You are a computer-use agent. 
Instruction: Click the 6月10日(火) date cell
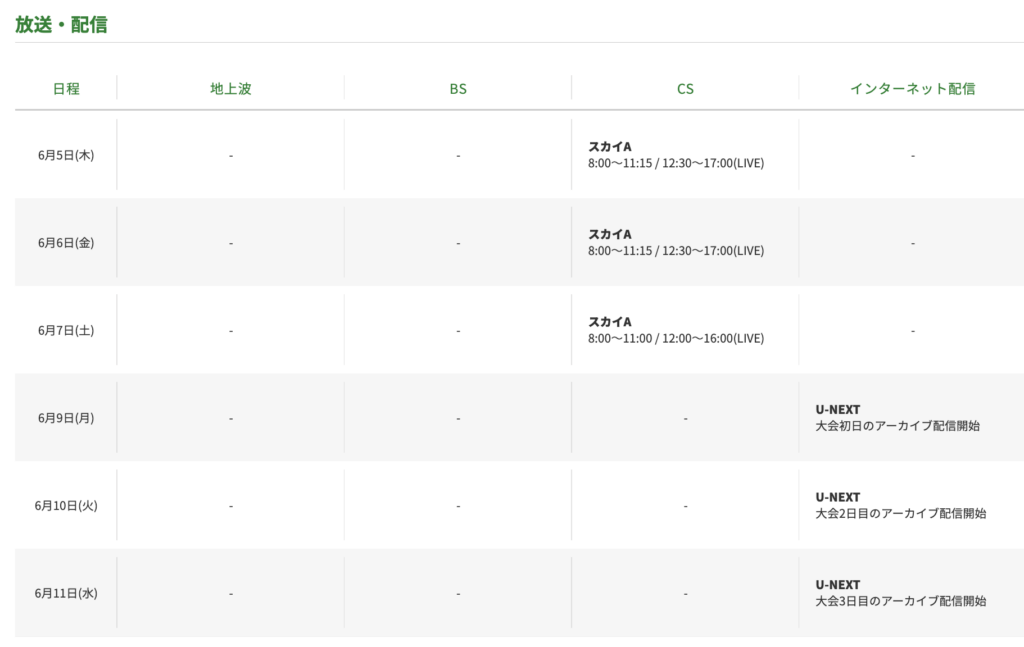coord(66,505)
